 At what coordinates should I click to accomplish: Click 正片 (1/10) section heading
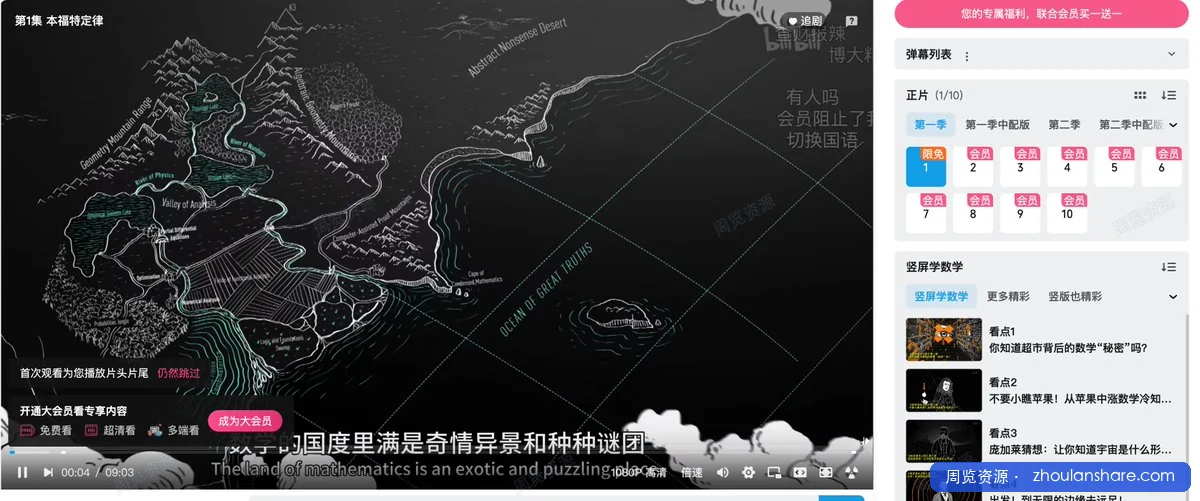click(x=934, y=95)
